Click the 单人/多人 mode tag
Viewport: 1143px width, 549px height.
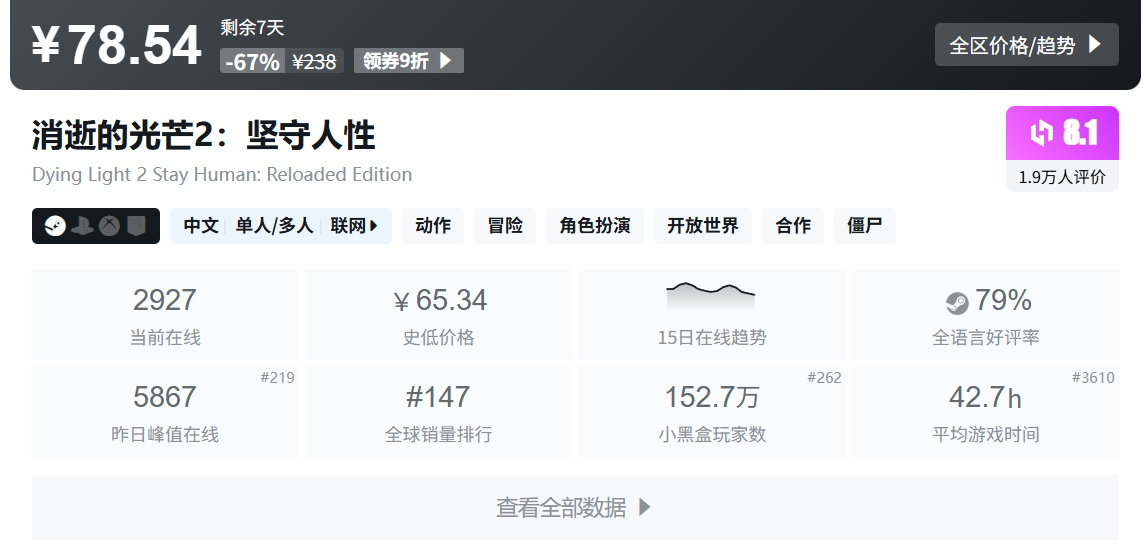274,226
